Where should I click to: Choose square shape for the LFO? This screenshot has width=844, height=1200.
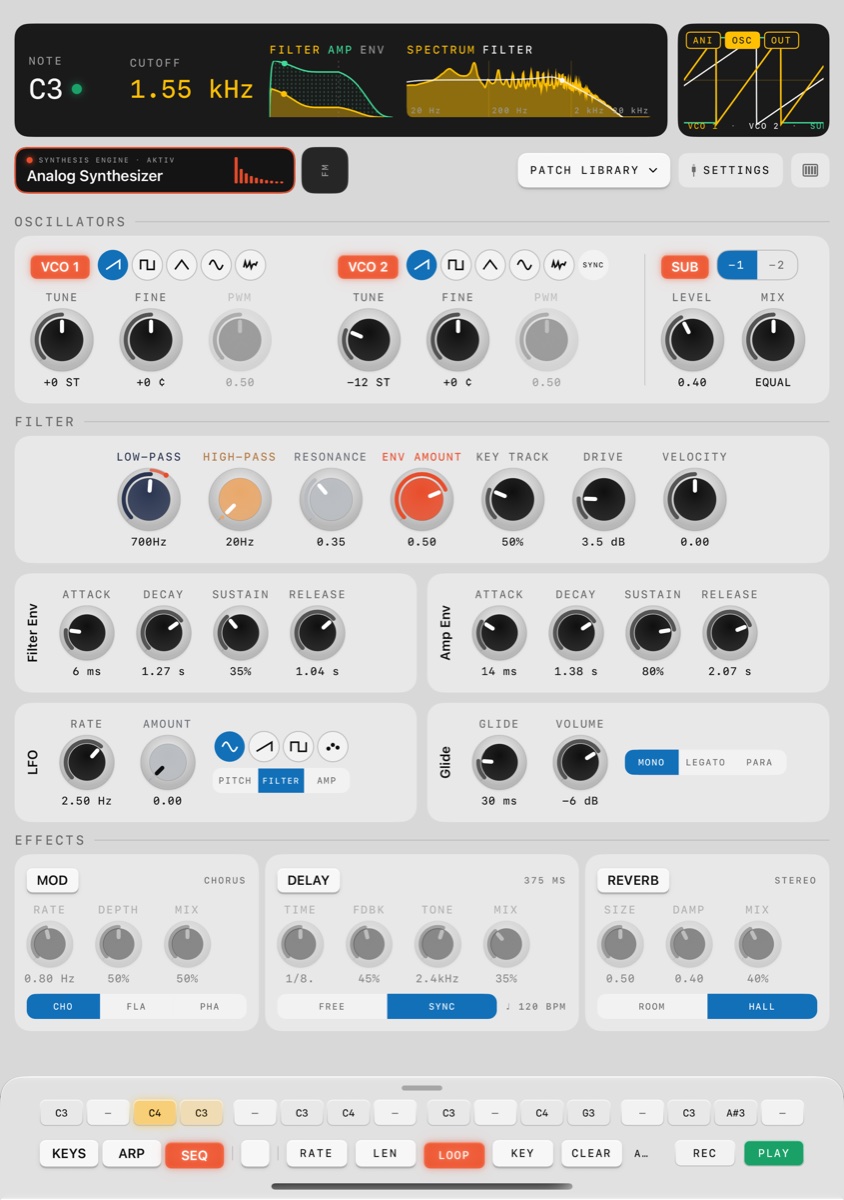coord(298,746)
